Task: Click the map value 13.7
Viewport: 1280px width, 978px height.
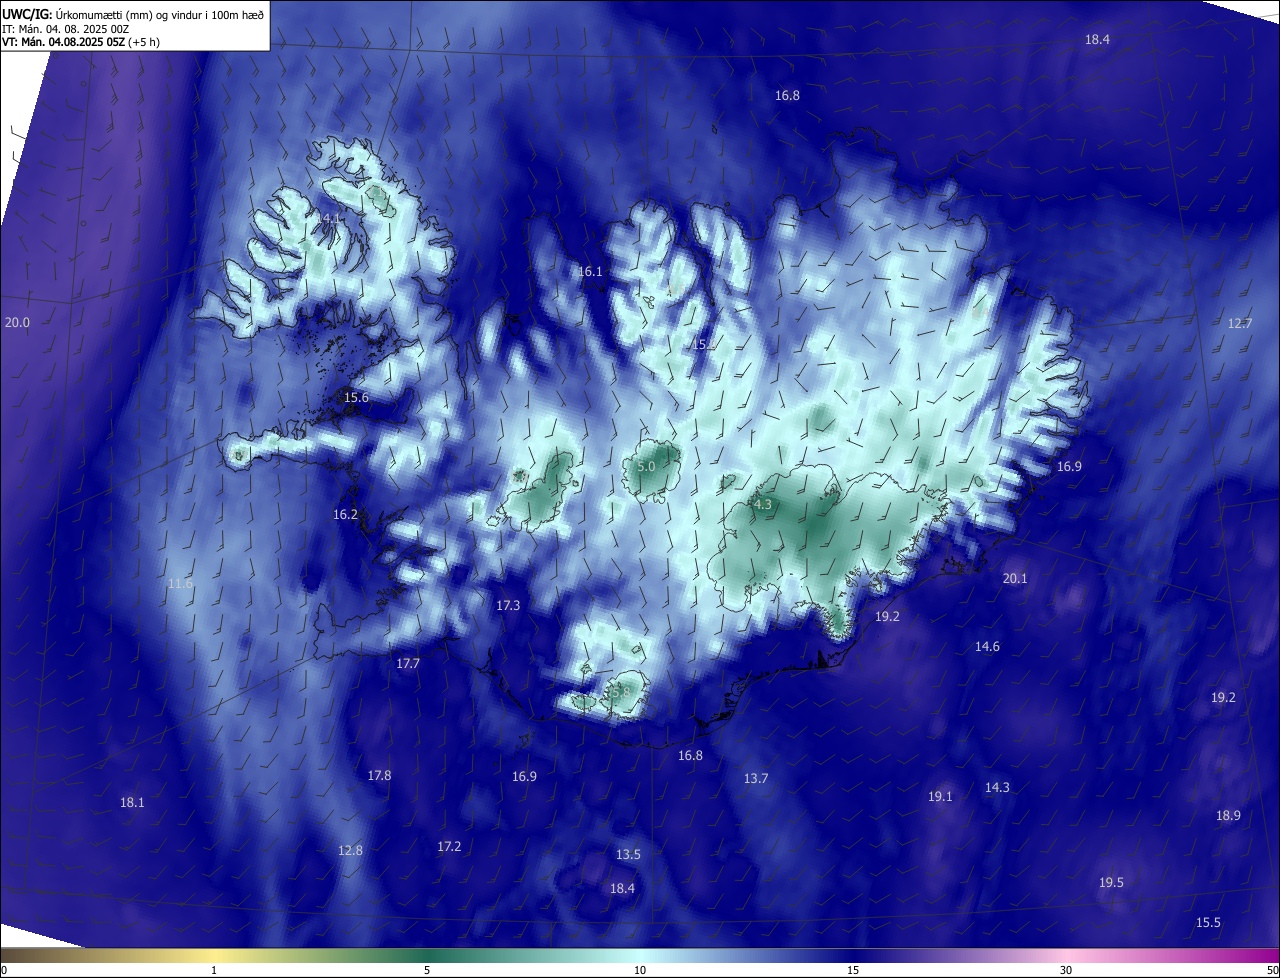Action: [756, 778]
